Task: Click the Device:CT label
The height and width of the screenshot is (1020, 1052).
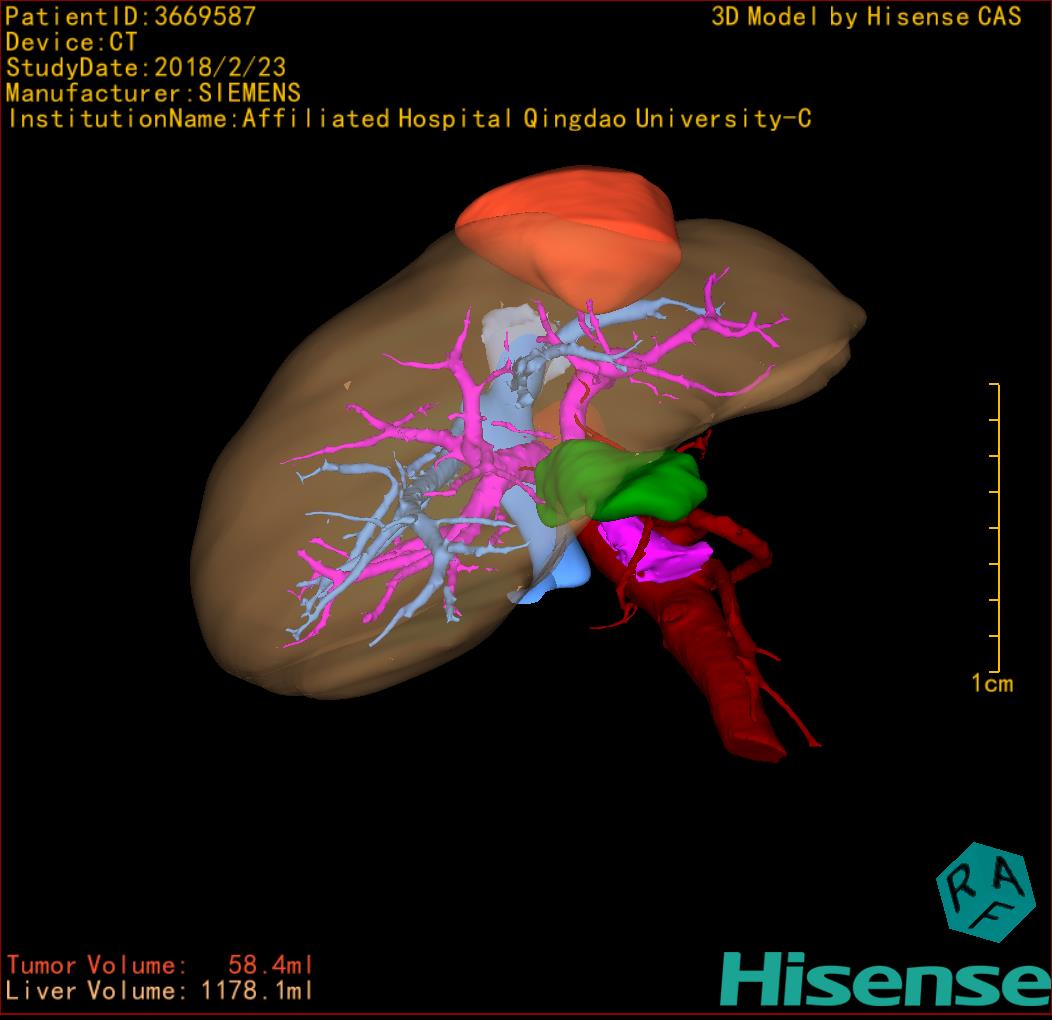Action: click(71, 42)
